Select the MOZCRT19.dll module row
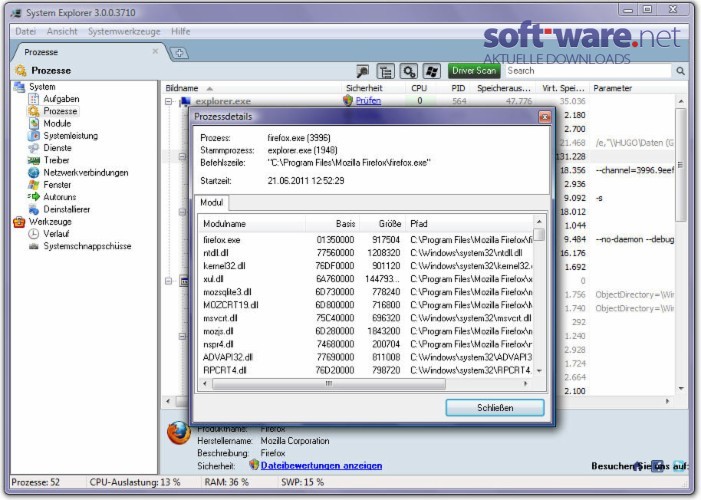This screenshot has width=701, height=500. 367,305
